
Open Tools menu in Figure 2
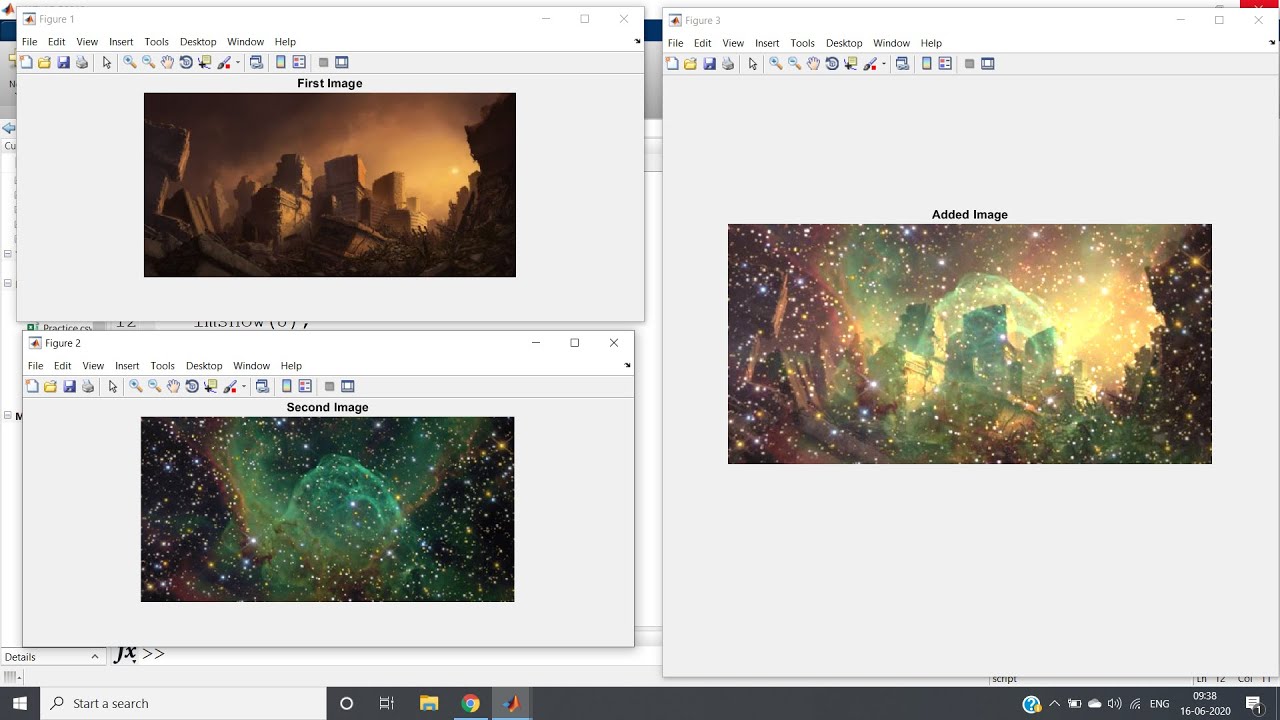point(162,366)
